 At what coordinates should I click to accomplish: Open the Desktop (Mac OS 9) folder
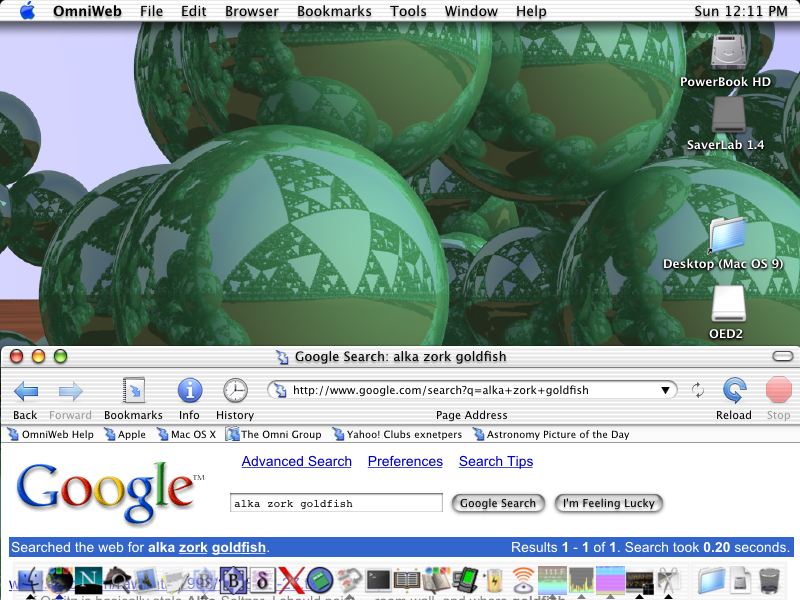[x=726, y=236]
